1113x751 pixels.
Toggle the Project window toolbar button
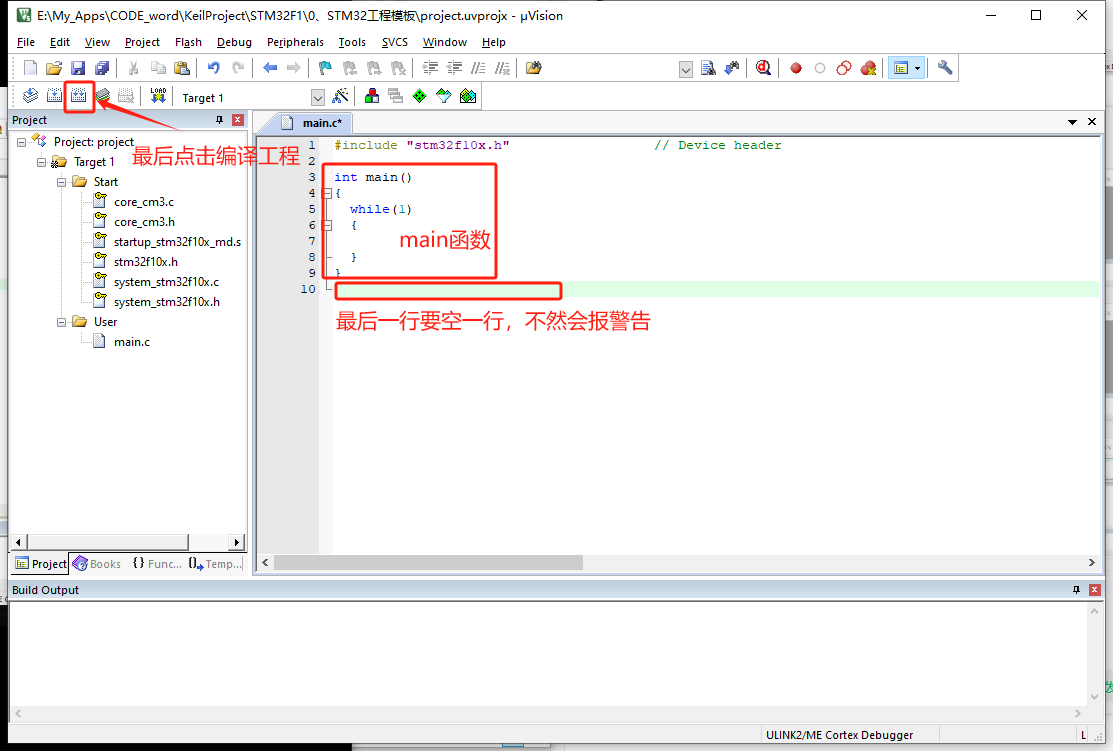901,68
